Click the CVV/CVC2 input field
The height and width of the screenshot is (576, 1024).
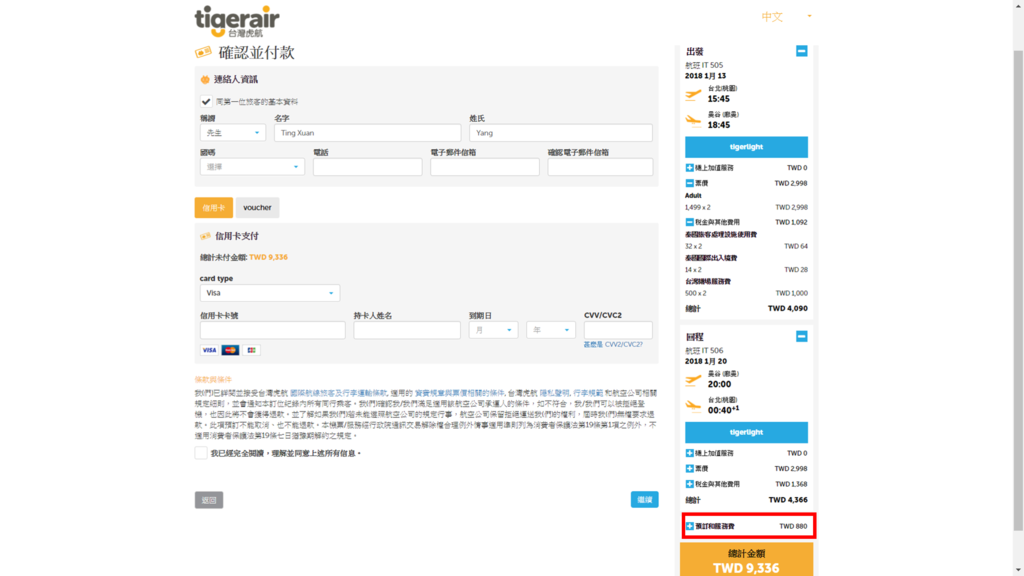[x=618, y=330]
